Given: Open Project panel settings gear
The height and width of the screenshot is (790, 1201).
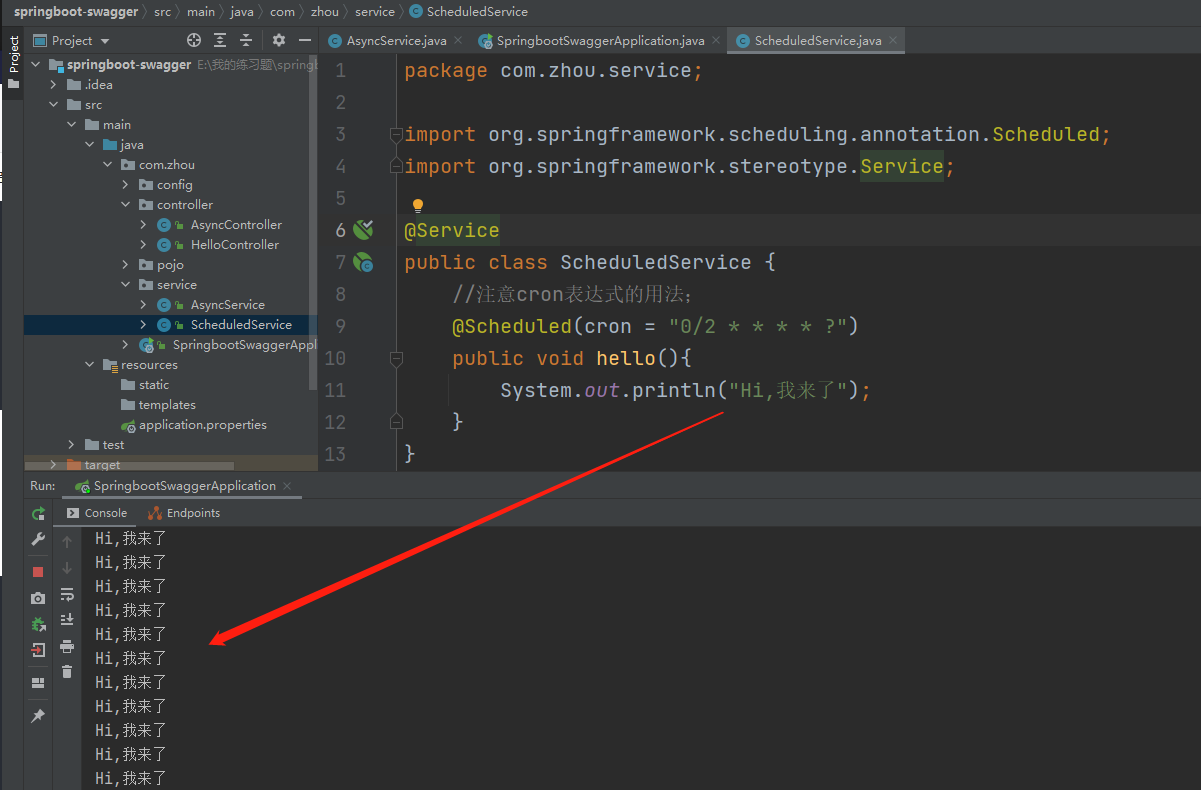Looking at the screenshot, I should click(x=279, y=40).
